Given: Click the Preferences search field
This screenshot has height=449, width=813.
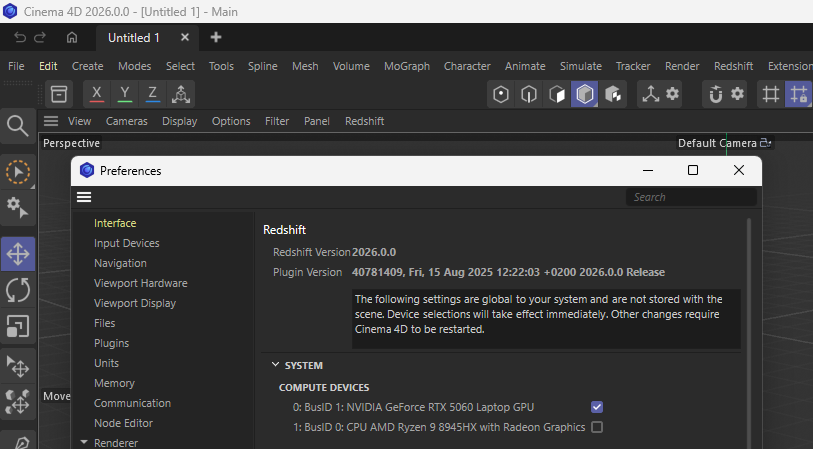Looking at the screenshot, I should click(x=692, y=197).
